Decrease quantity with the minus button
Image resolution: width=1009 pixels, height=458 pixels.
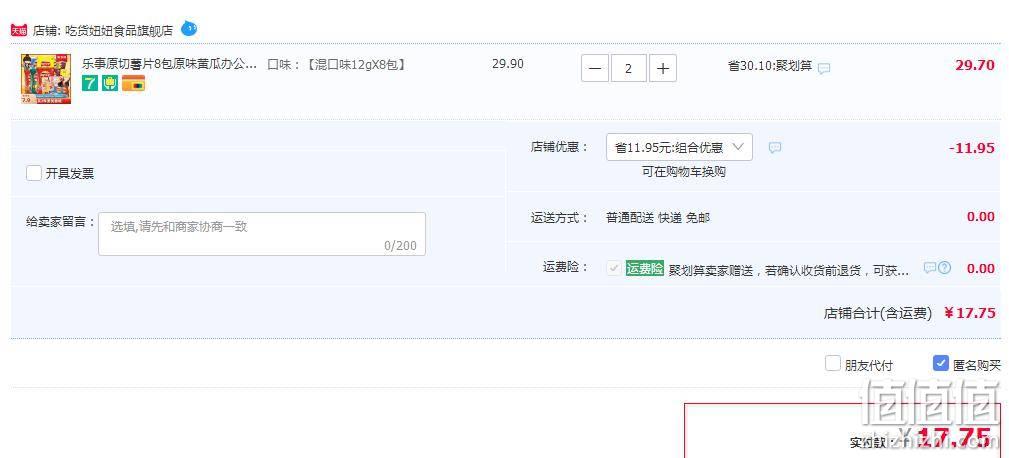click(x=595, y=68)
